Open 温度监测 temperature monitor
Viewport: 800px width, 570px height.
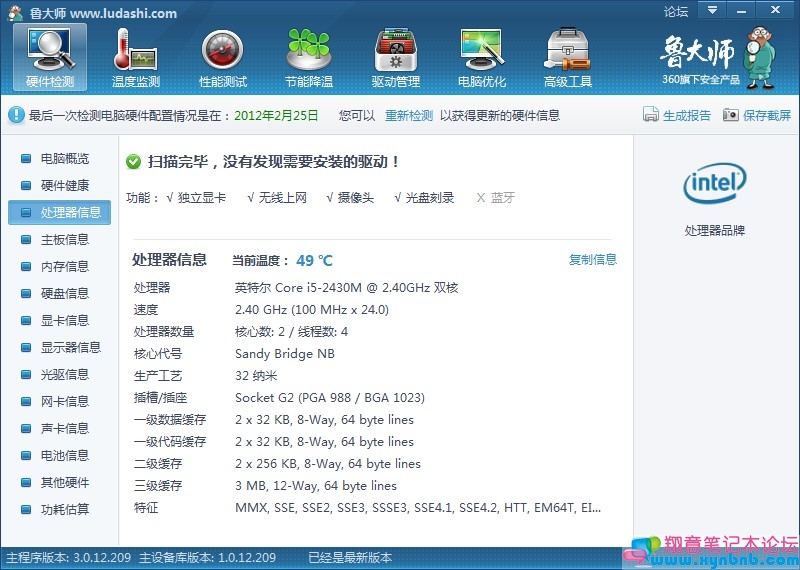[136, 57]
